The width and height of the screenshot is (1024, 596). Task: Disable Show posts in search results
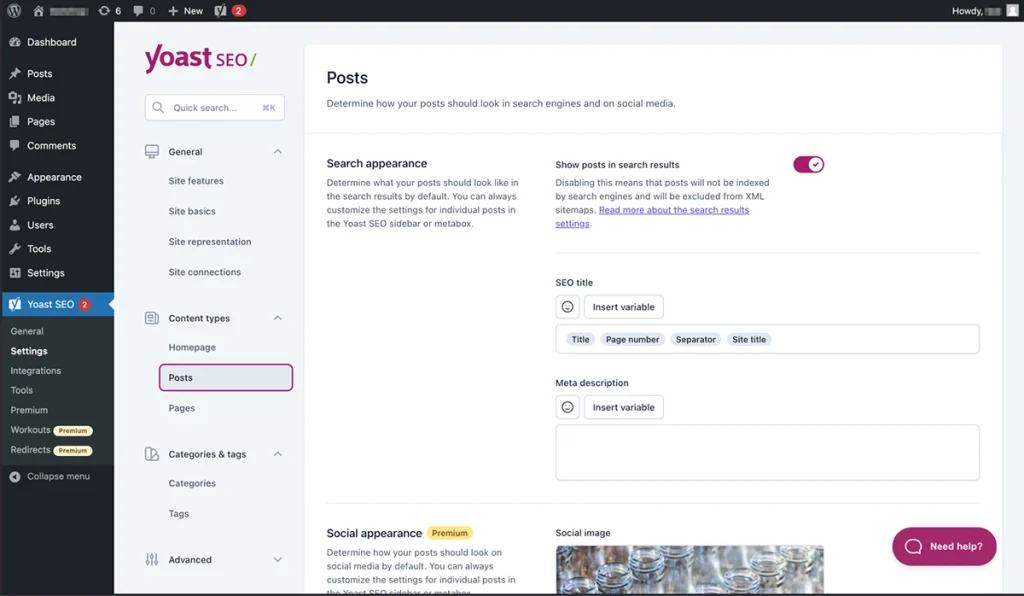coord(808,163)
